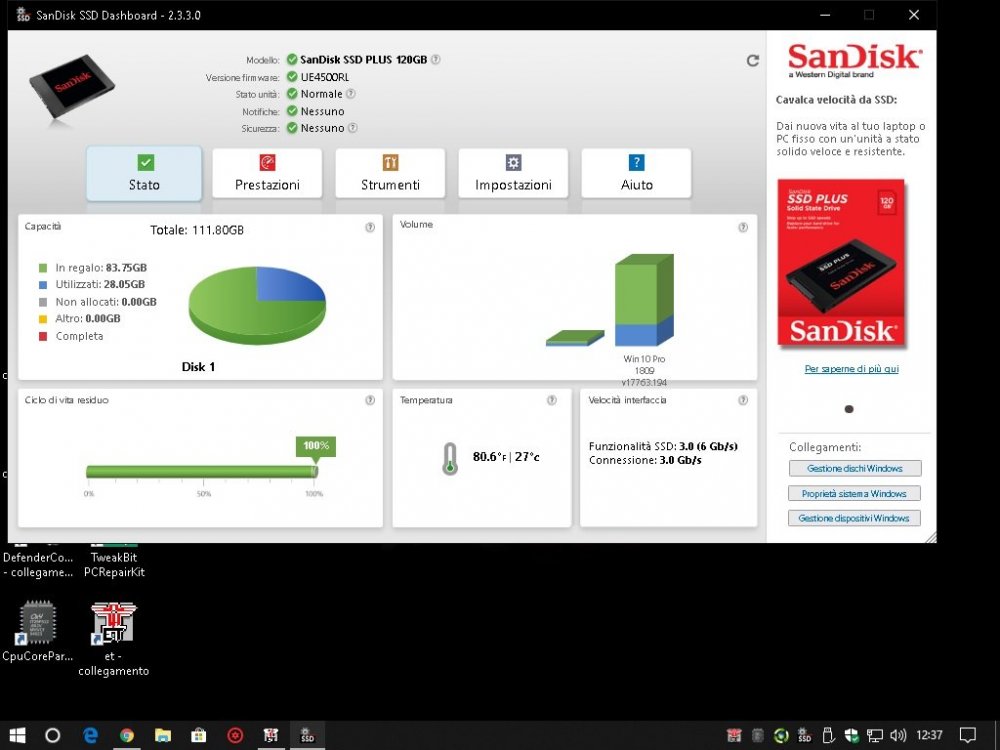Click the 100% life marker label
Viewport: 1000px width, 750px height.
coord(316,446)
